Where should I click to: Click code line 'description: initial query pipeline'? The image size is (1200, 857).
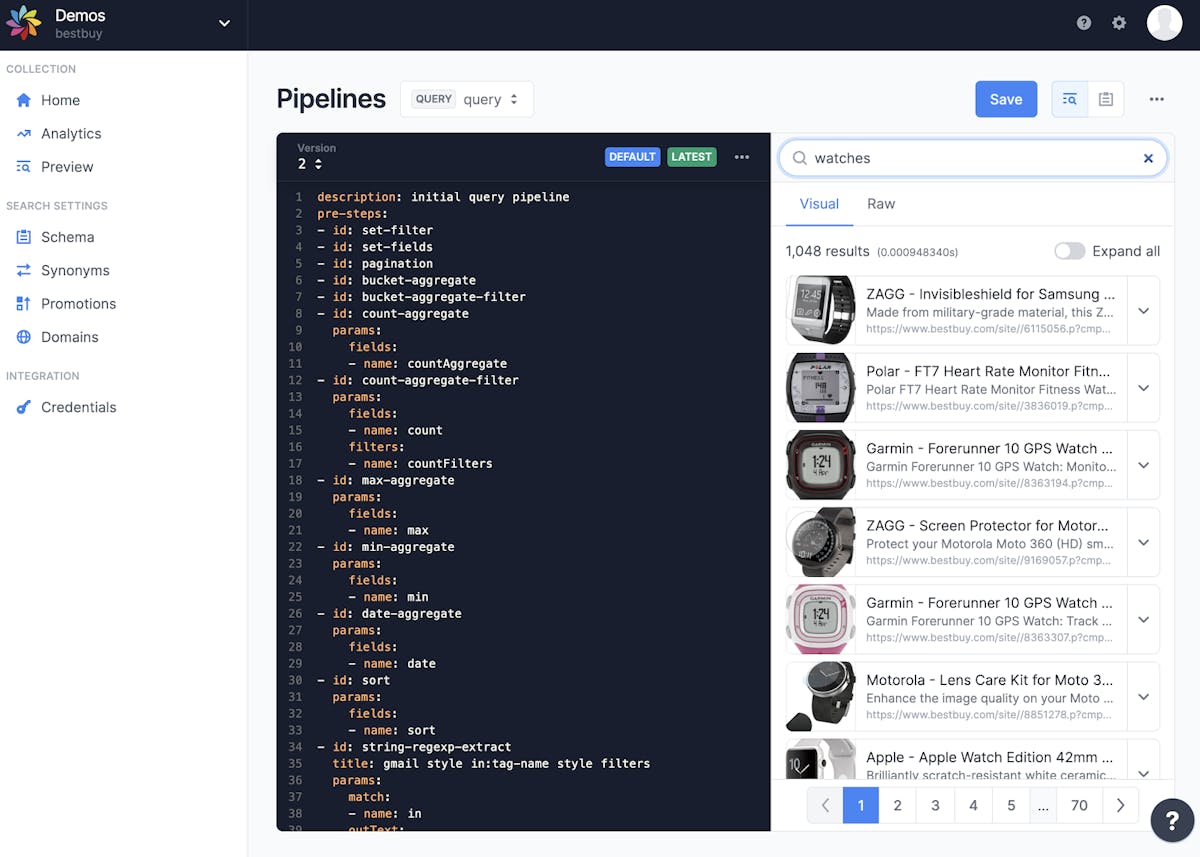pyautogui.click(x=443, y=197)
